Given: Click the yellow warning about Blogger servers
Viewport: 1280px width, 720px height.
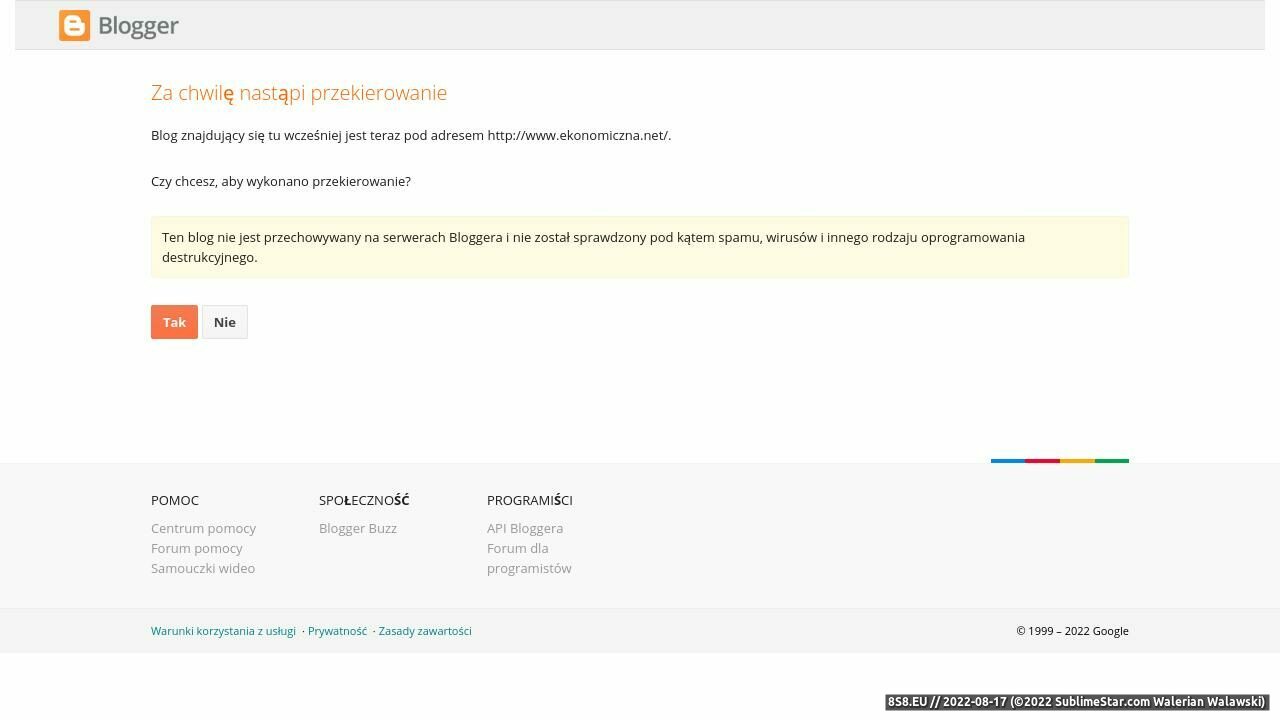Looking at the screenshot, I should (x=640, y=247).
